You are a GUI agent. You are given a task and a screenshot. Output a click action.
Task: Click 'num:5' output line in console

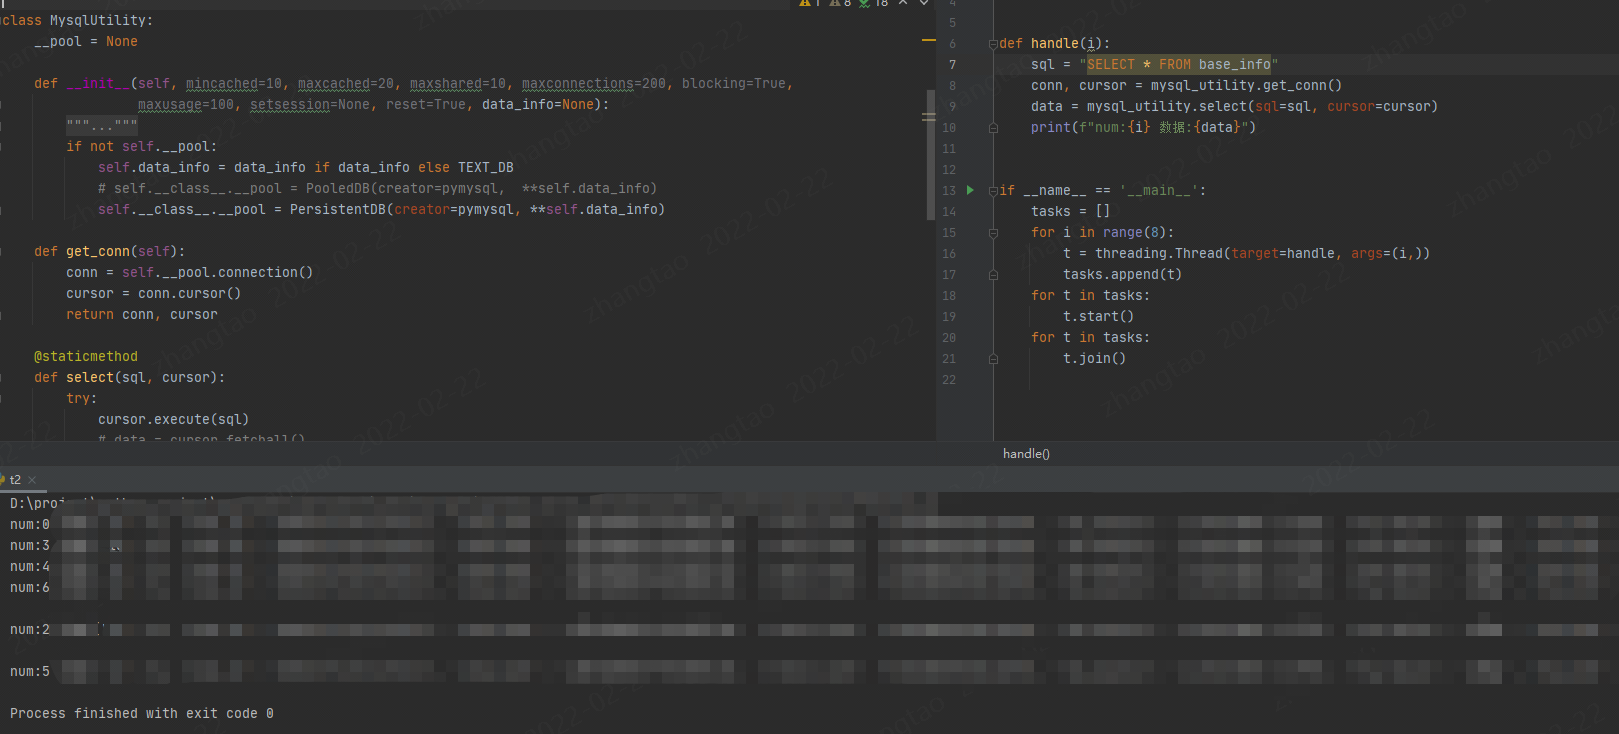[30, 672]
